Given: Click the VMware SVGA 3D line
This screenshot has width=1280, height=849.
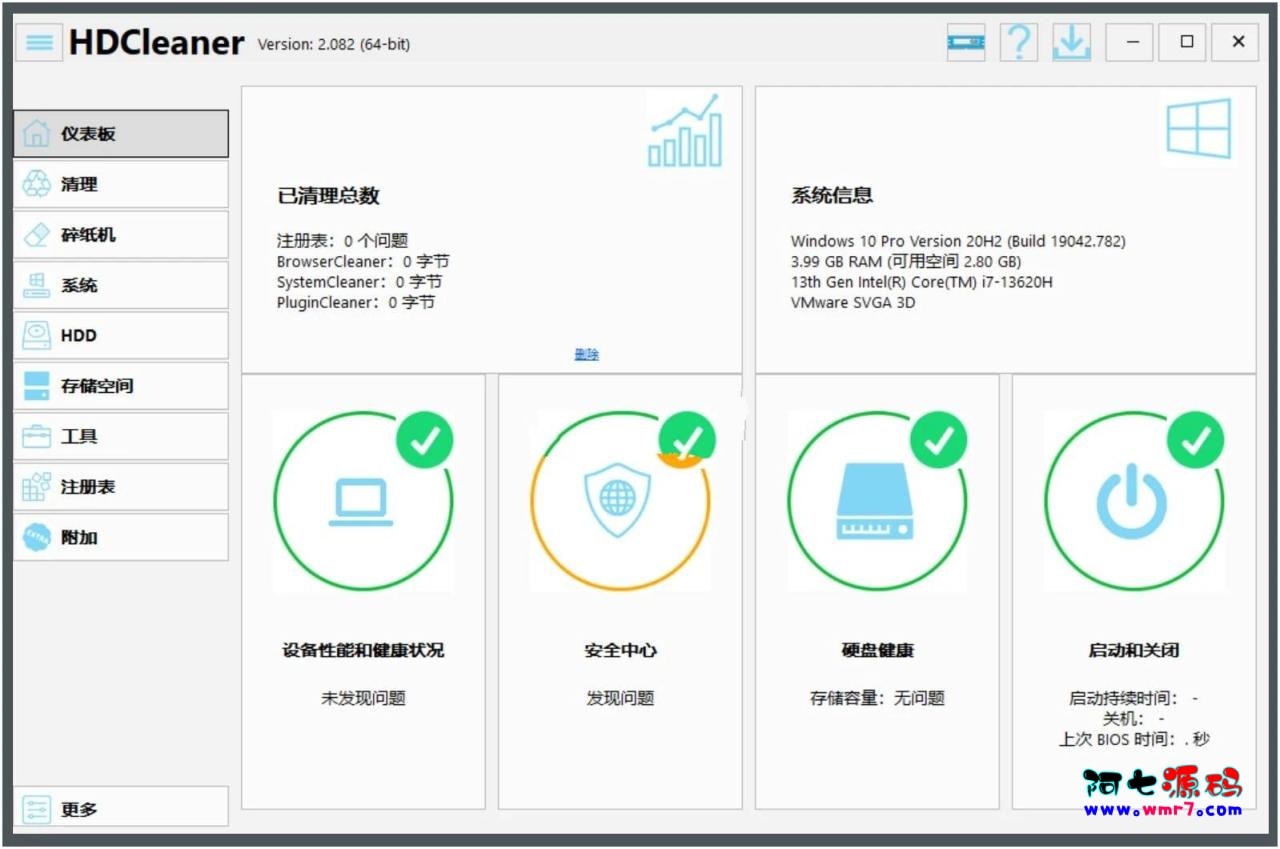Looking at the screenshot, I should (853, 302).
